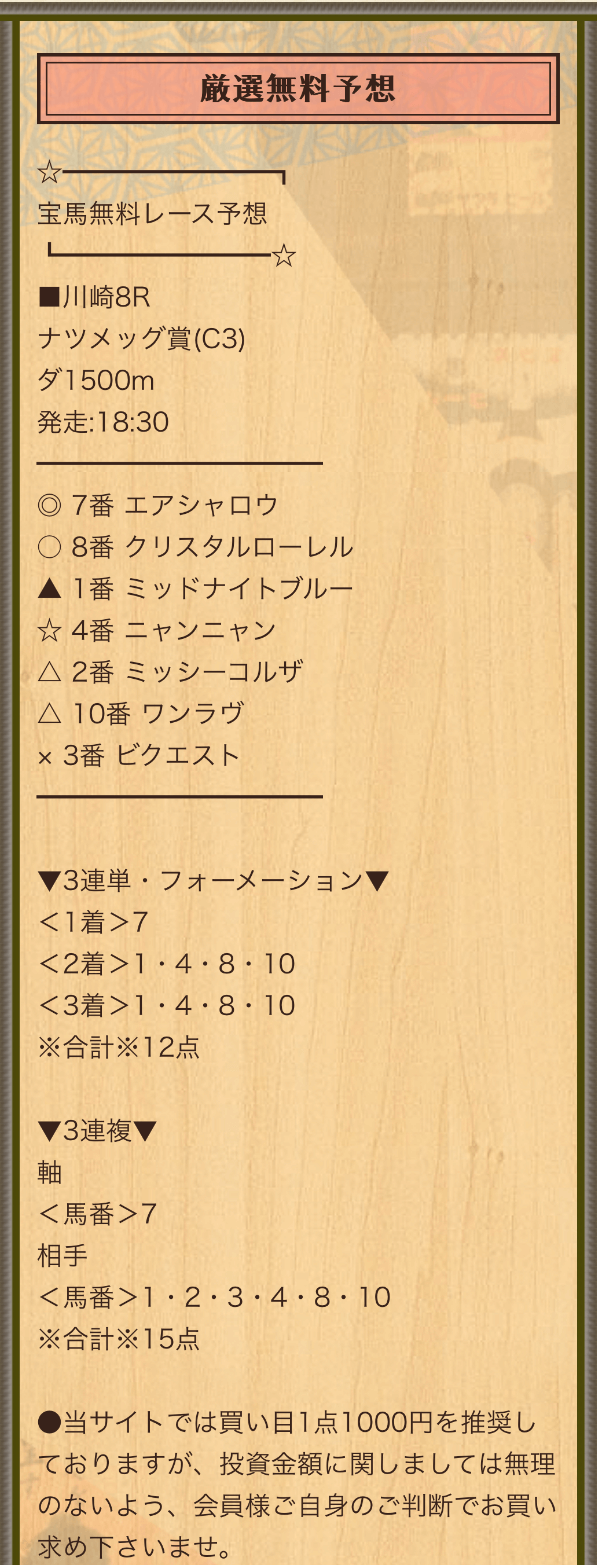
Task: Click the star icon above 宝馬無料レース予想
Action: (49, 173)
